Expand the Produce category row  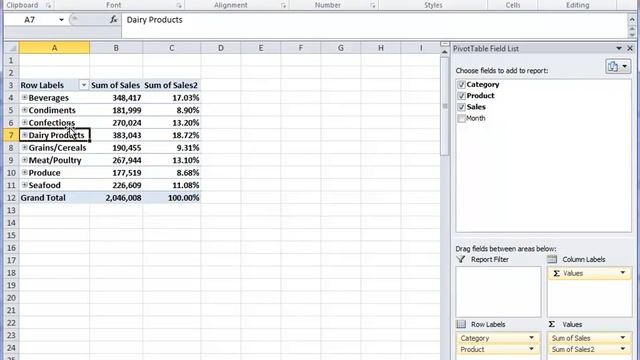point(24,172)
